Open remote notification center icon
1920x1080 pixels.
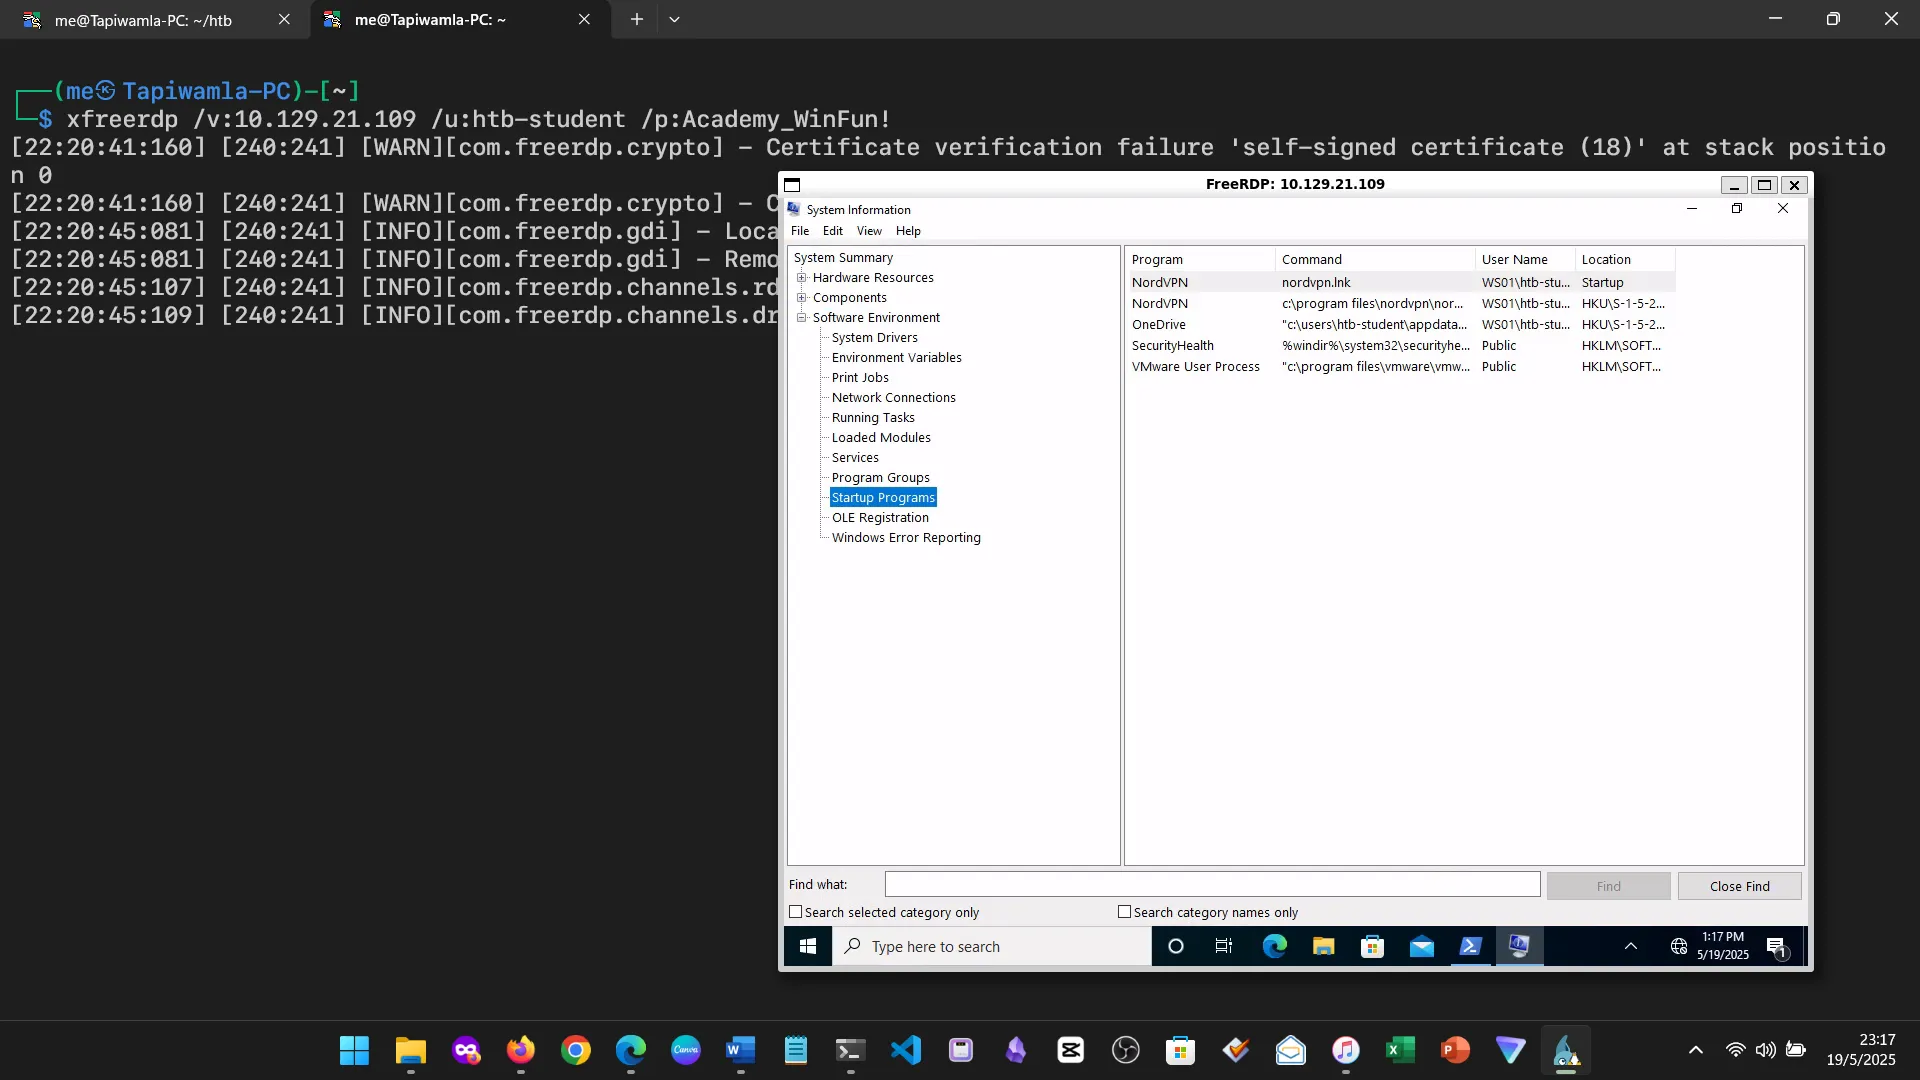(1777, 946)
